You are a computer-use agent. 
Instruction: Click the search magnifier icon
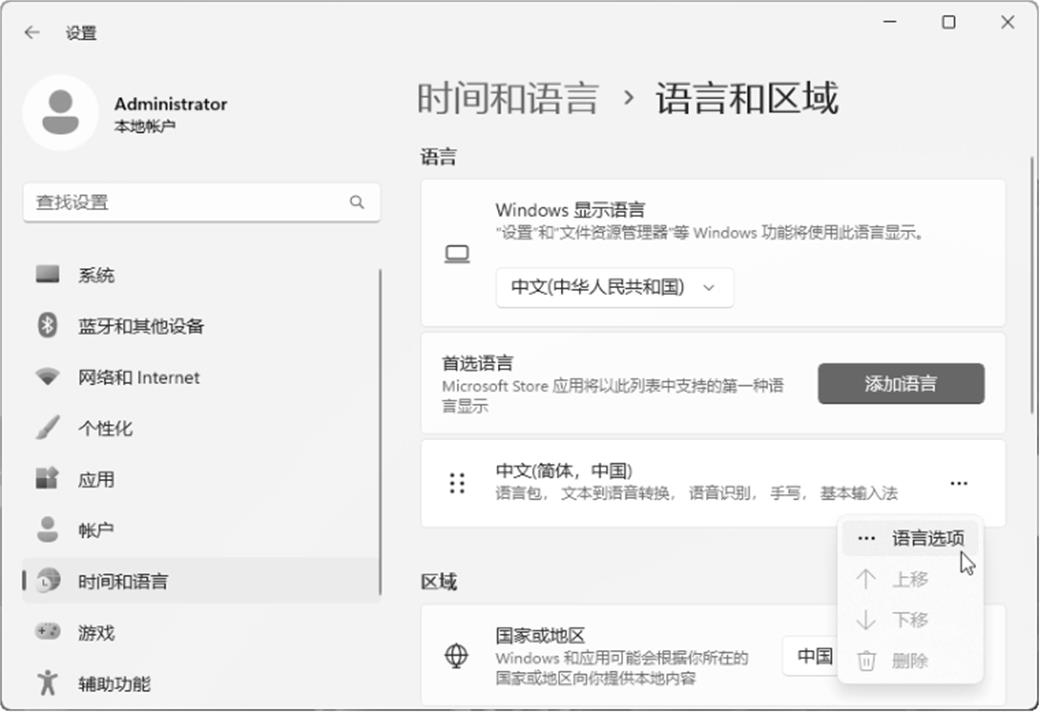click(357, 202)
